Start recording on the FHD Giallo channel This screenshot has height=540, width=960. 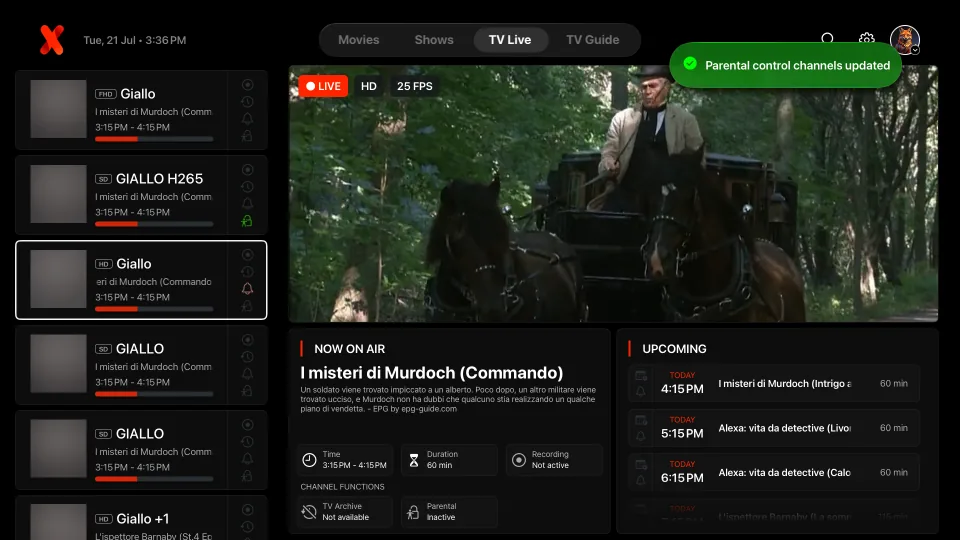click(247, 85)
